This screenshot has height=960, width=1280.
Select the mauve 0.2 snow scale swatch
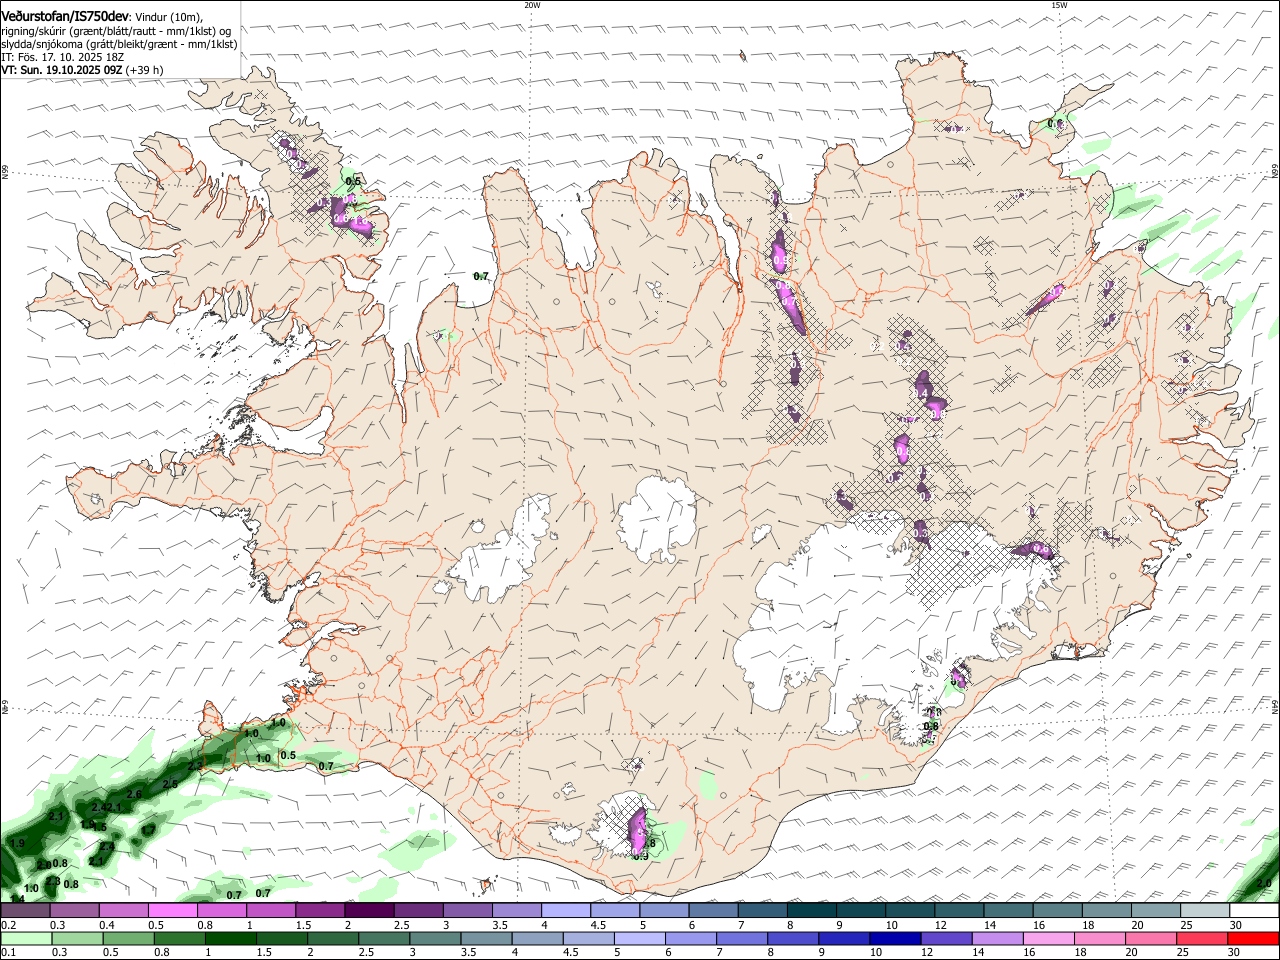click(25, 911)
